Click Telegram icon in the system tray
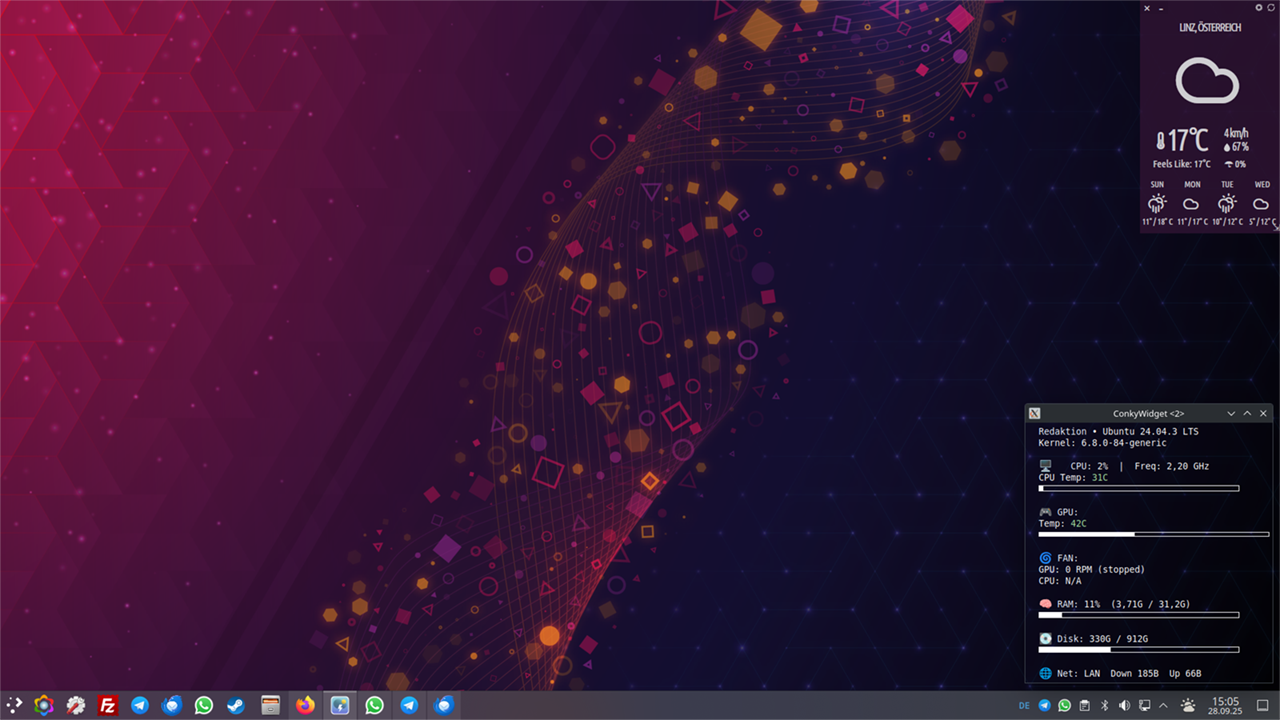Screen dimensions: 1280x720 pos(1045,705)
